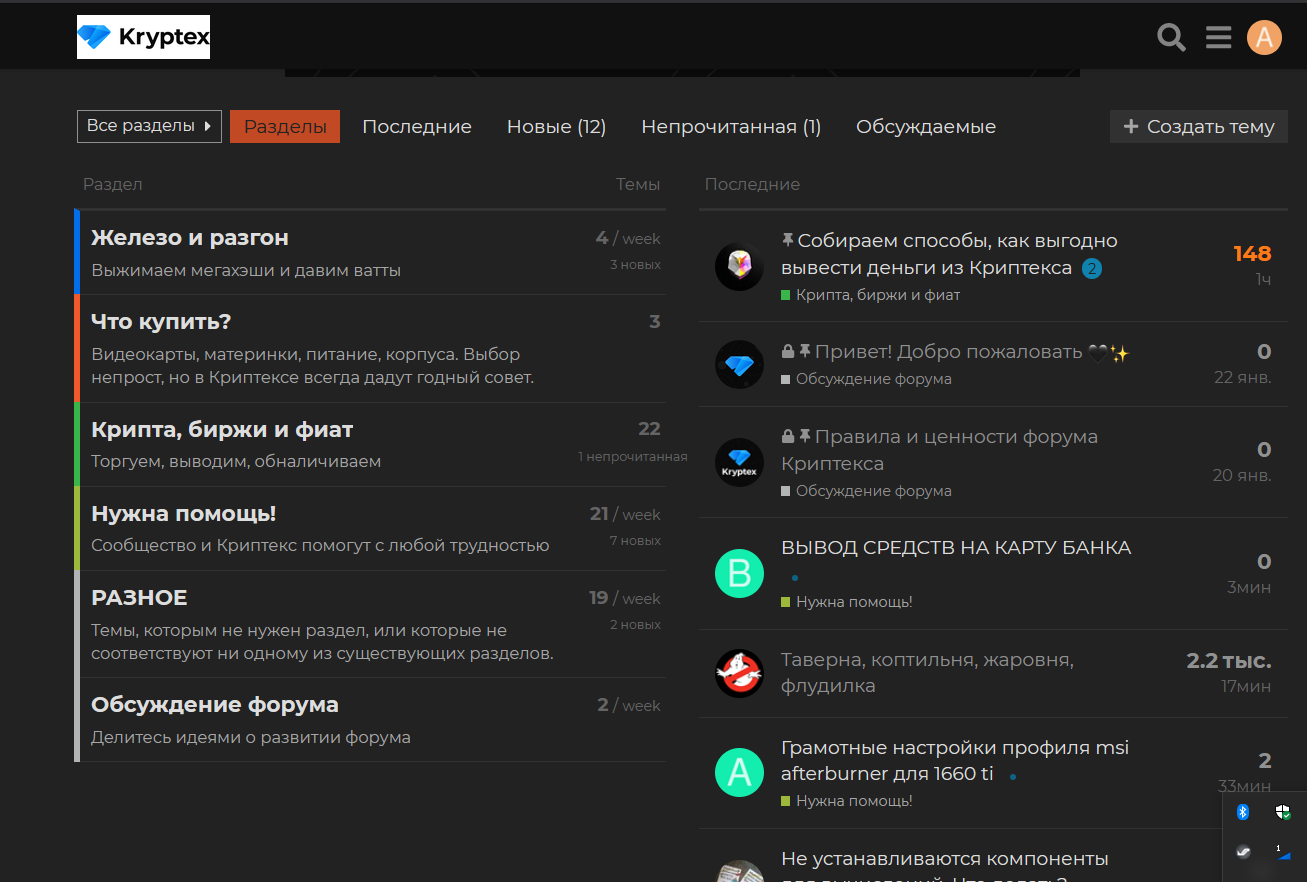Open the Нужна помощь! section heading

[183, 513]
